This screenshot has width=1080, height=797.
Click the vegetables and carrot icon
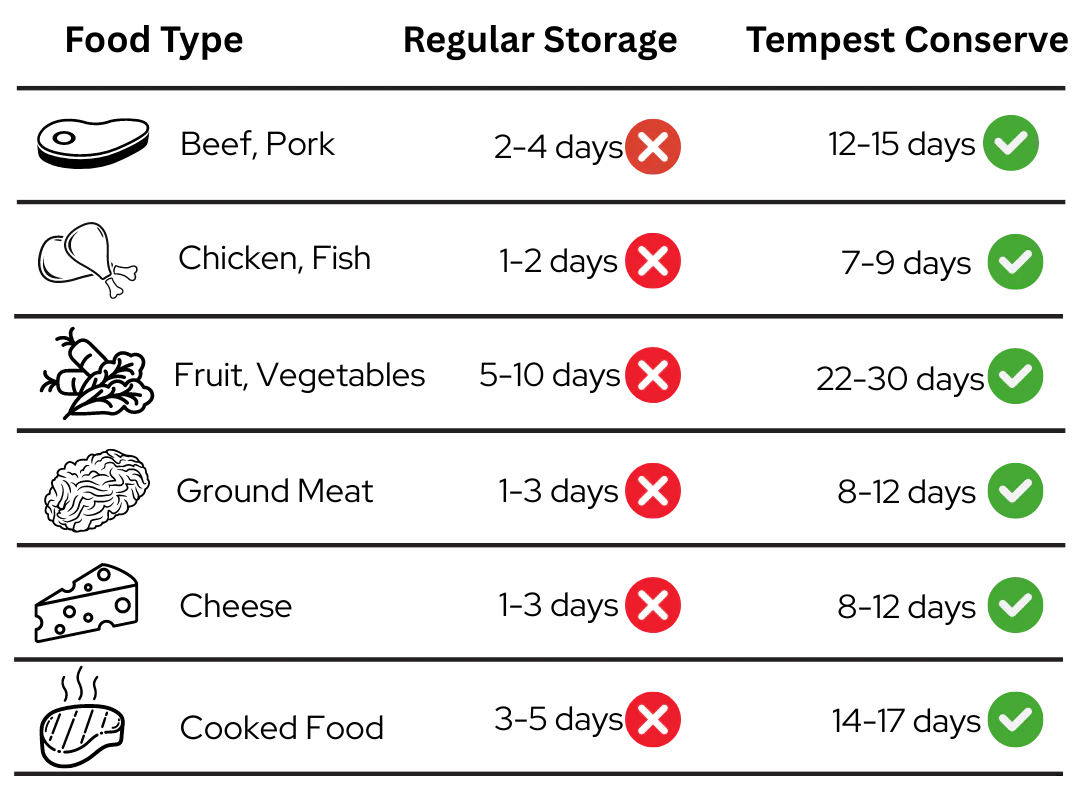(96, 373)
